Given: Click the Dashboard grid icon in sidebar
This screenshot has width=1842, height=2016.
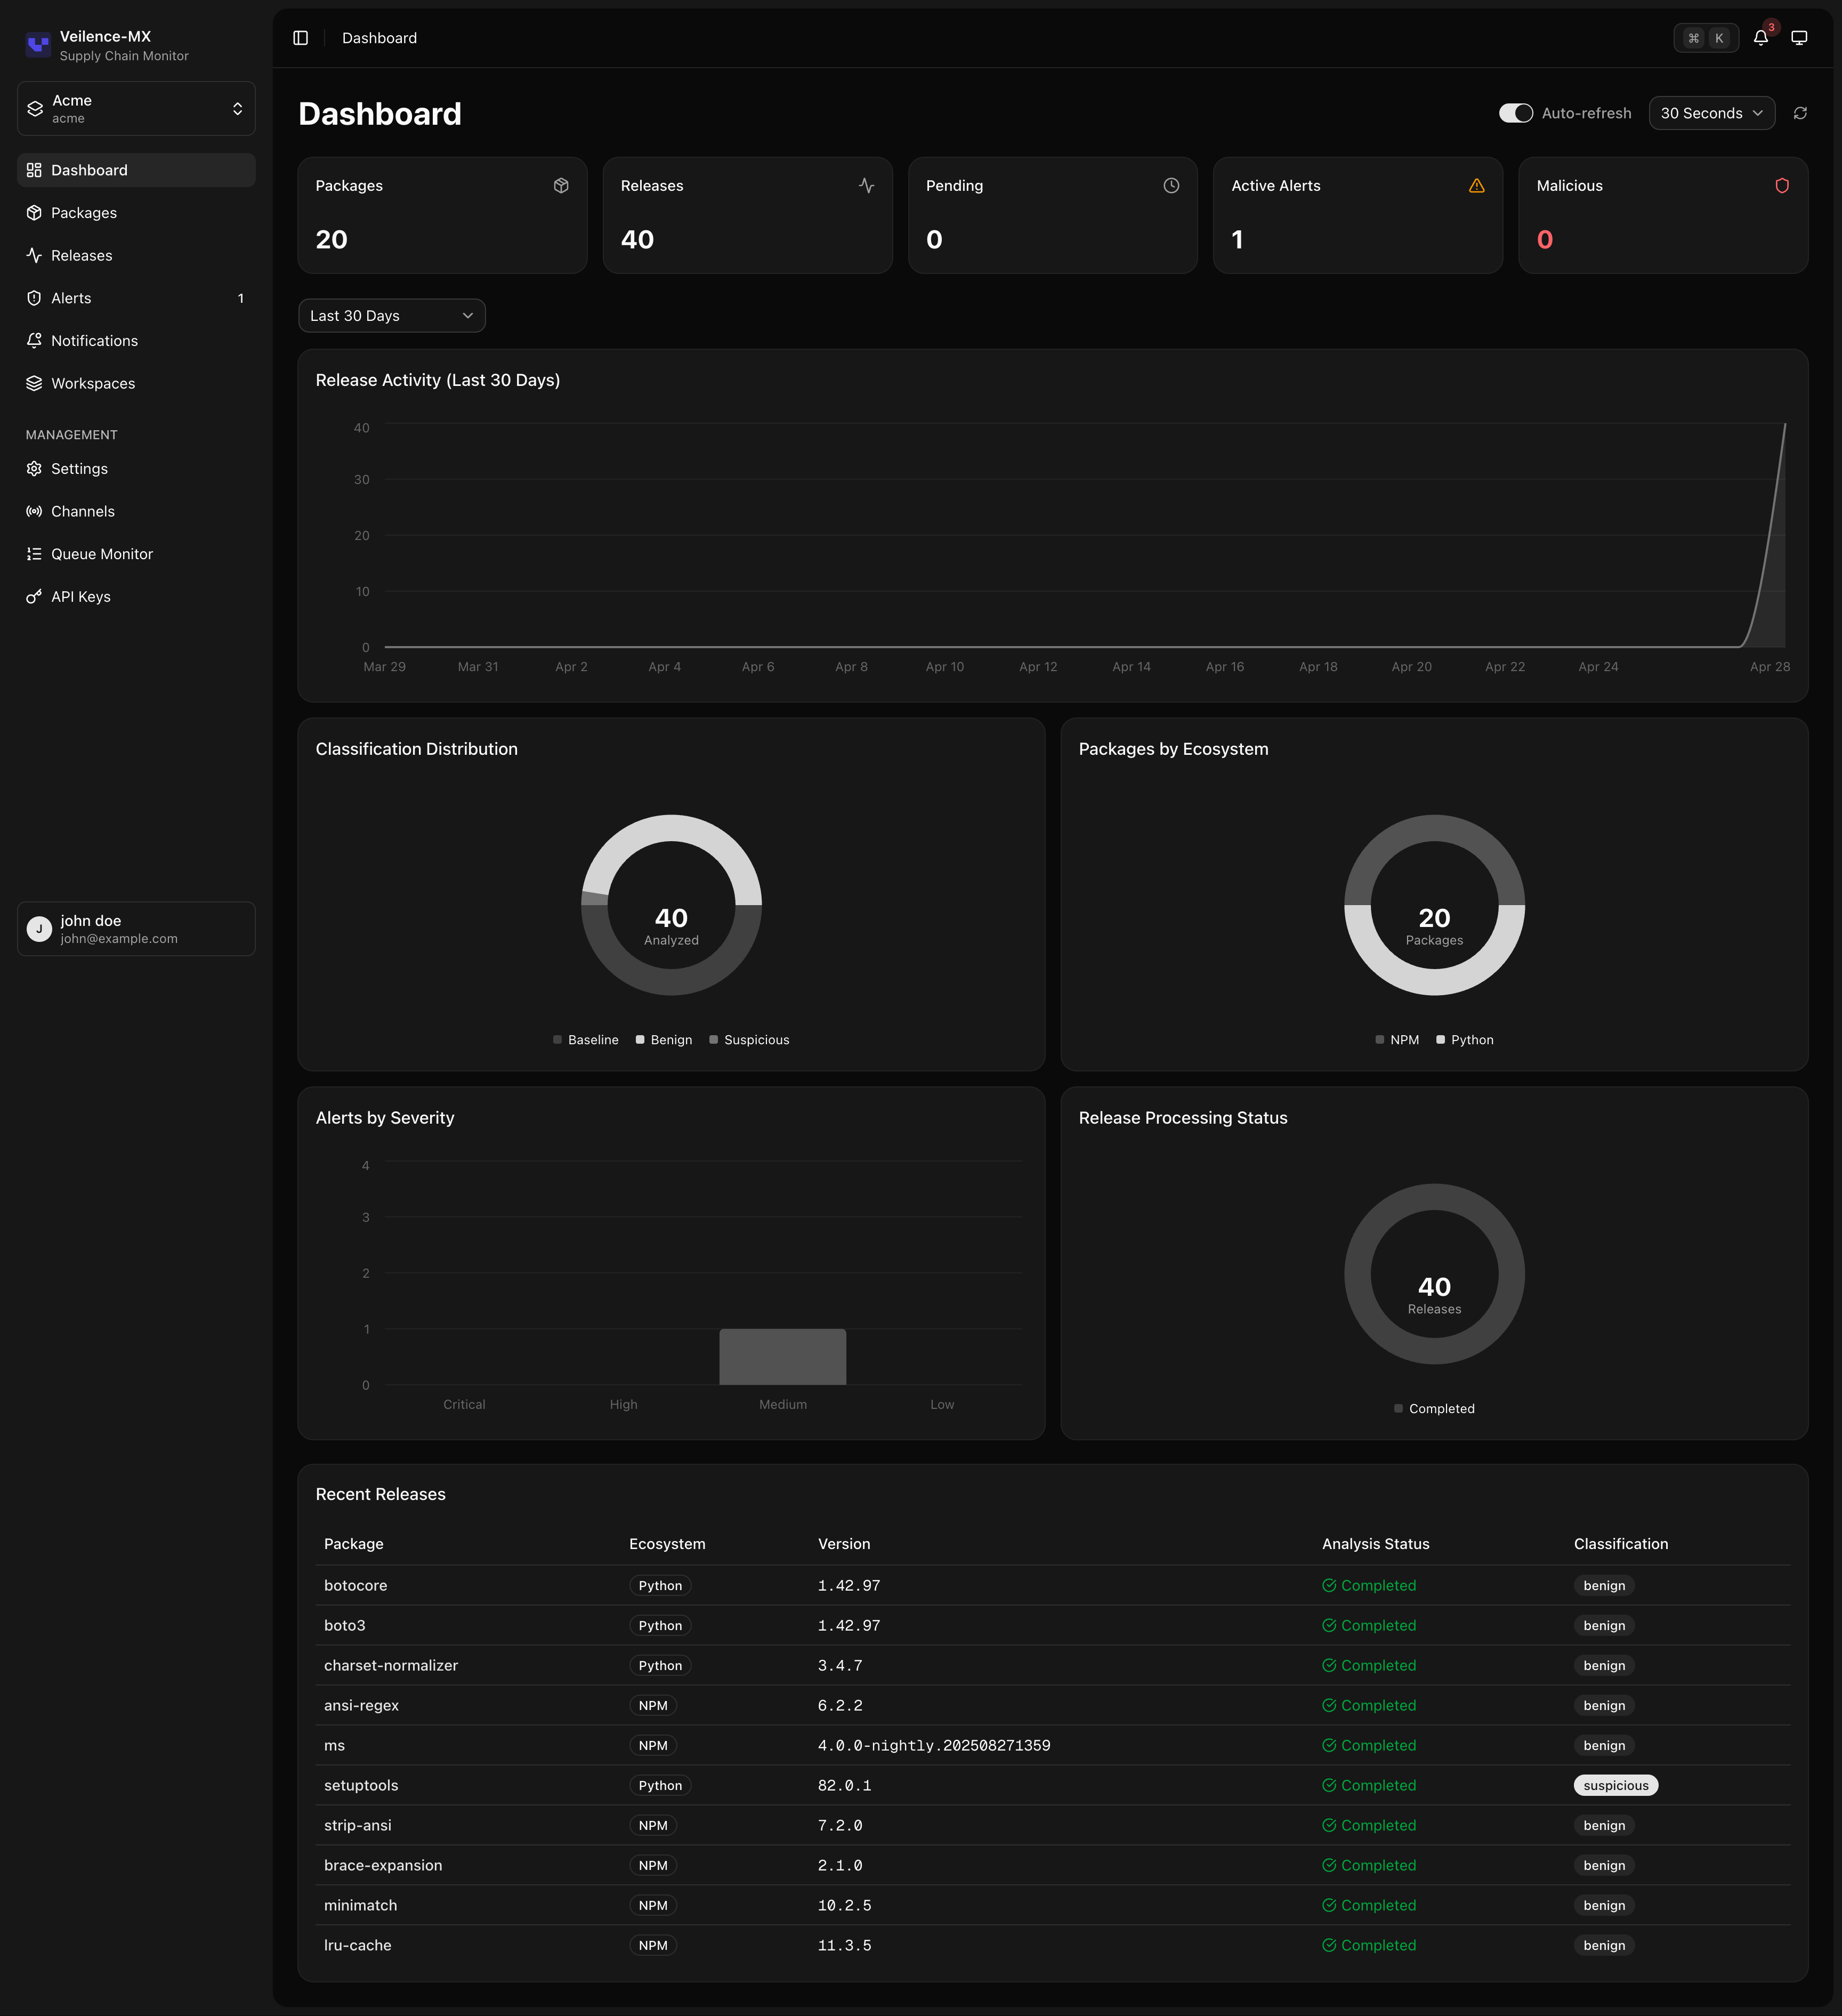Looking at the screenshot, I should coord(34,170).
